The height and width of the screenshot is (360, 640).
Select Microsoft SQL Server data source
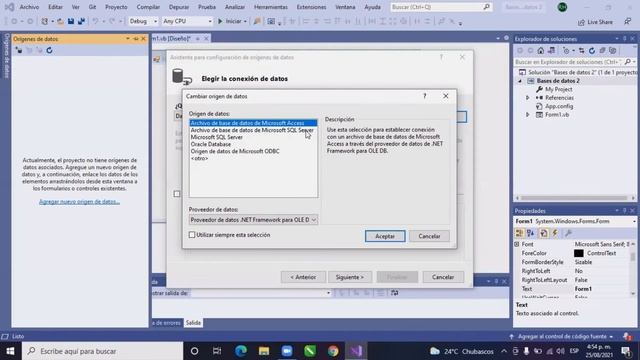217,137
